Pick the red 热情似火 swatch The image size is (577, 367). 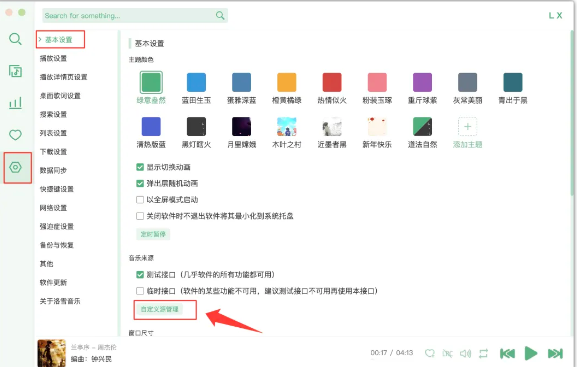pos(332,82)
